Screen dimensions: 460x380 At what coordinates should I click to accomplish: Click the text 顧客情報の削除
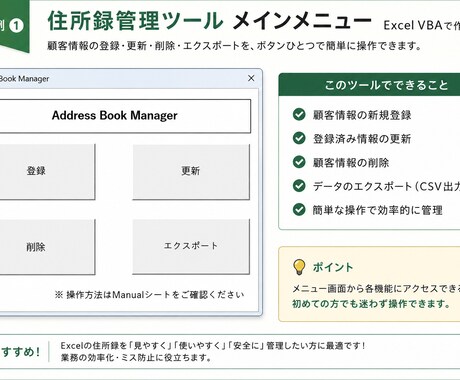point(351,163)
